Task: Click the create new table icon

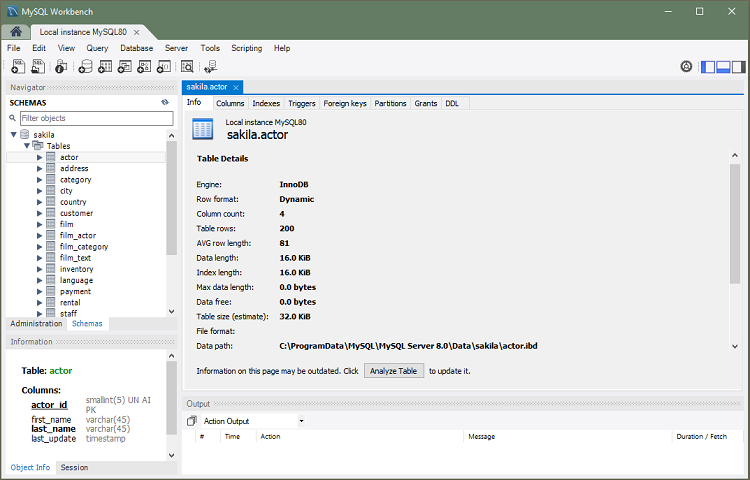Action: click(105, 67)
